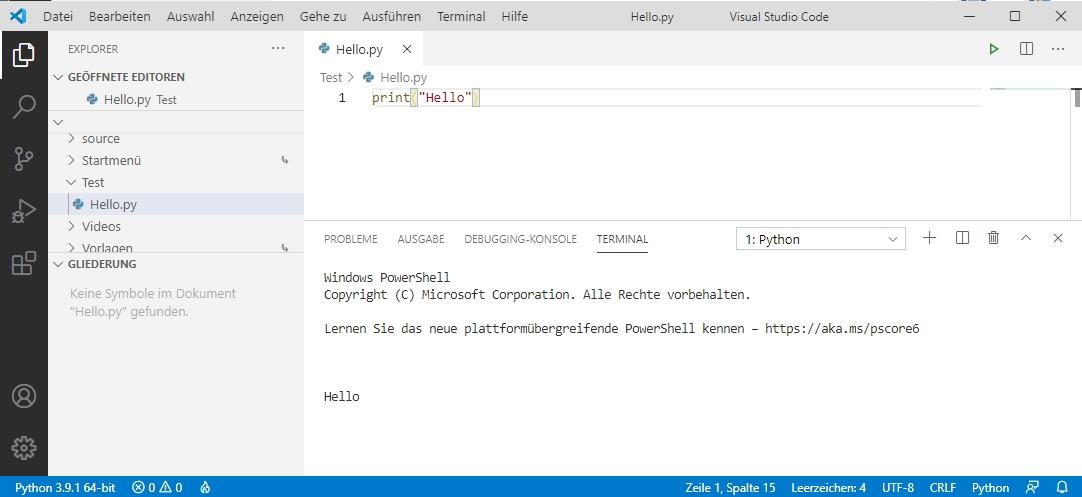Open Explorer views and more actions ellipsis
The width and height of the screenshot is (1082, 497).
[x=278, y=48]
